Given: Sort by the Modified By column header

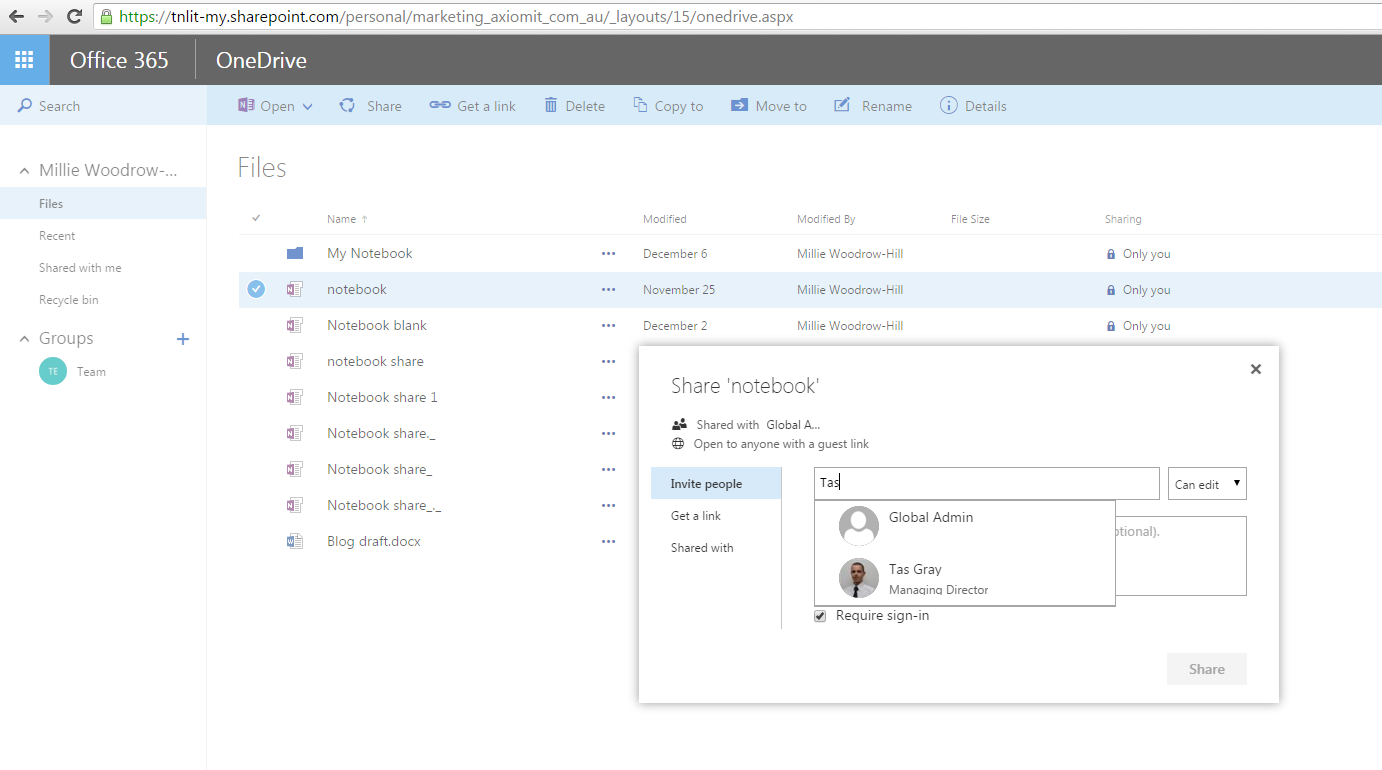Looking at the screenshot, I should pyautogui.click(x=826, y=219).
